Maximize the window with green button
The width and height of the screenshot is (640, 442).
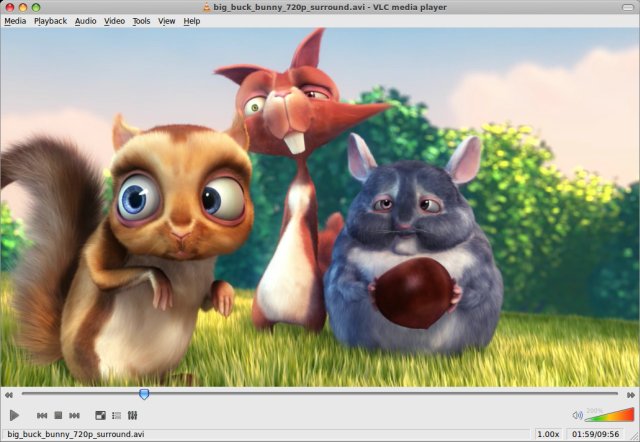pyautogui.click(x=36, y=7)
